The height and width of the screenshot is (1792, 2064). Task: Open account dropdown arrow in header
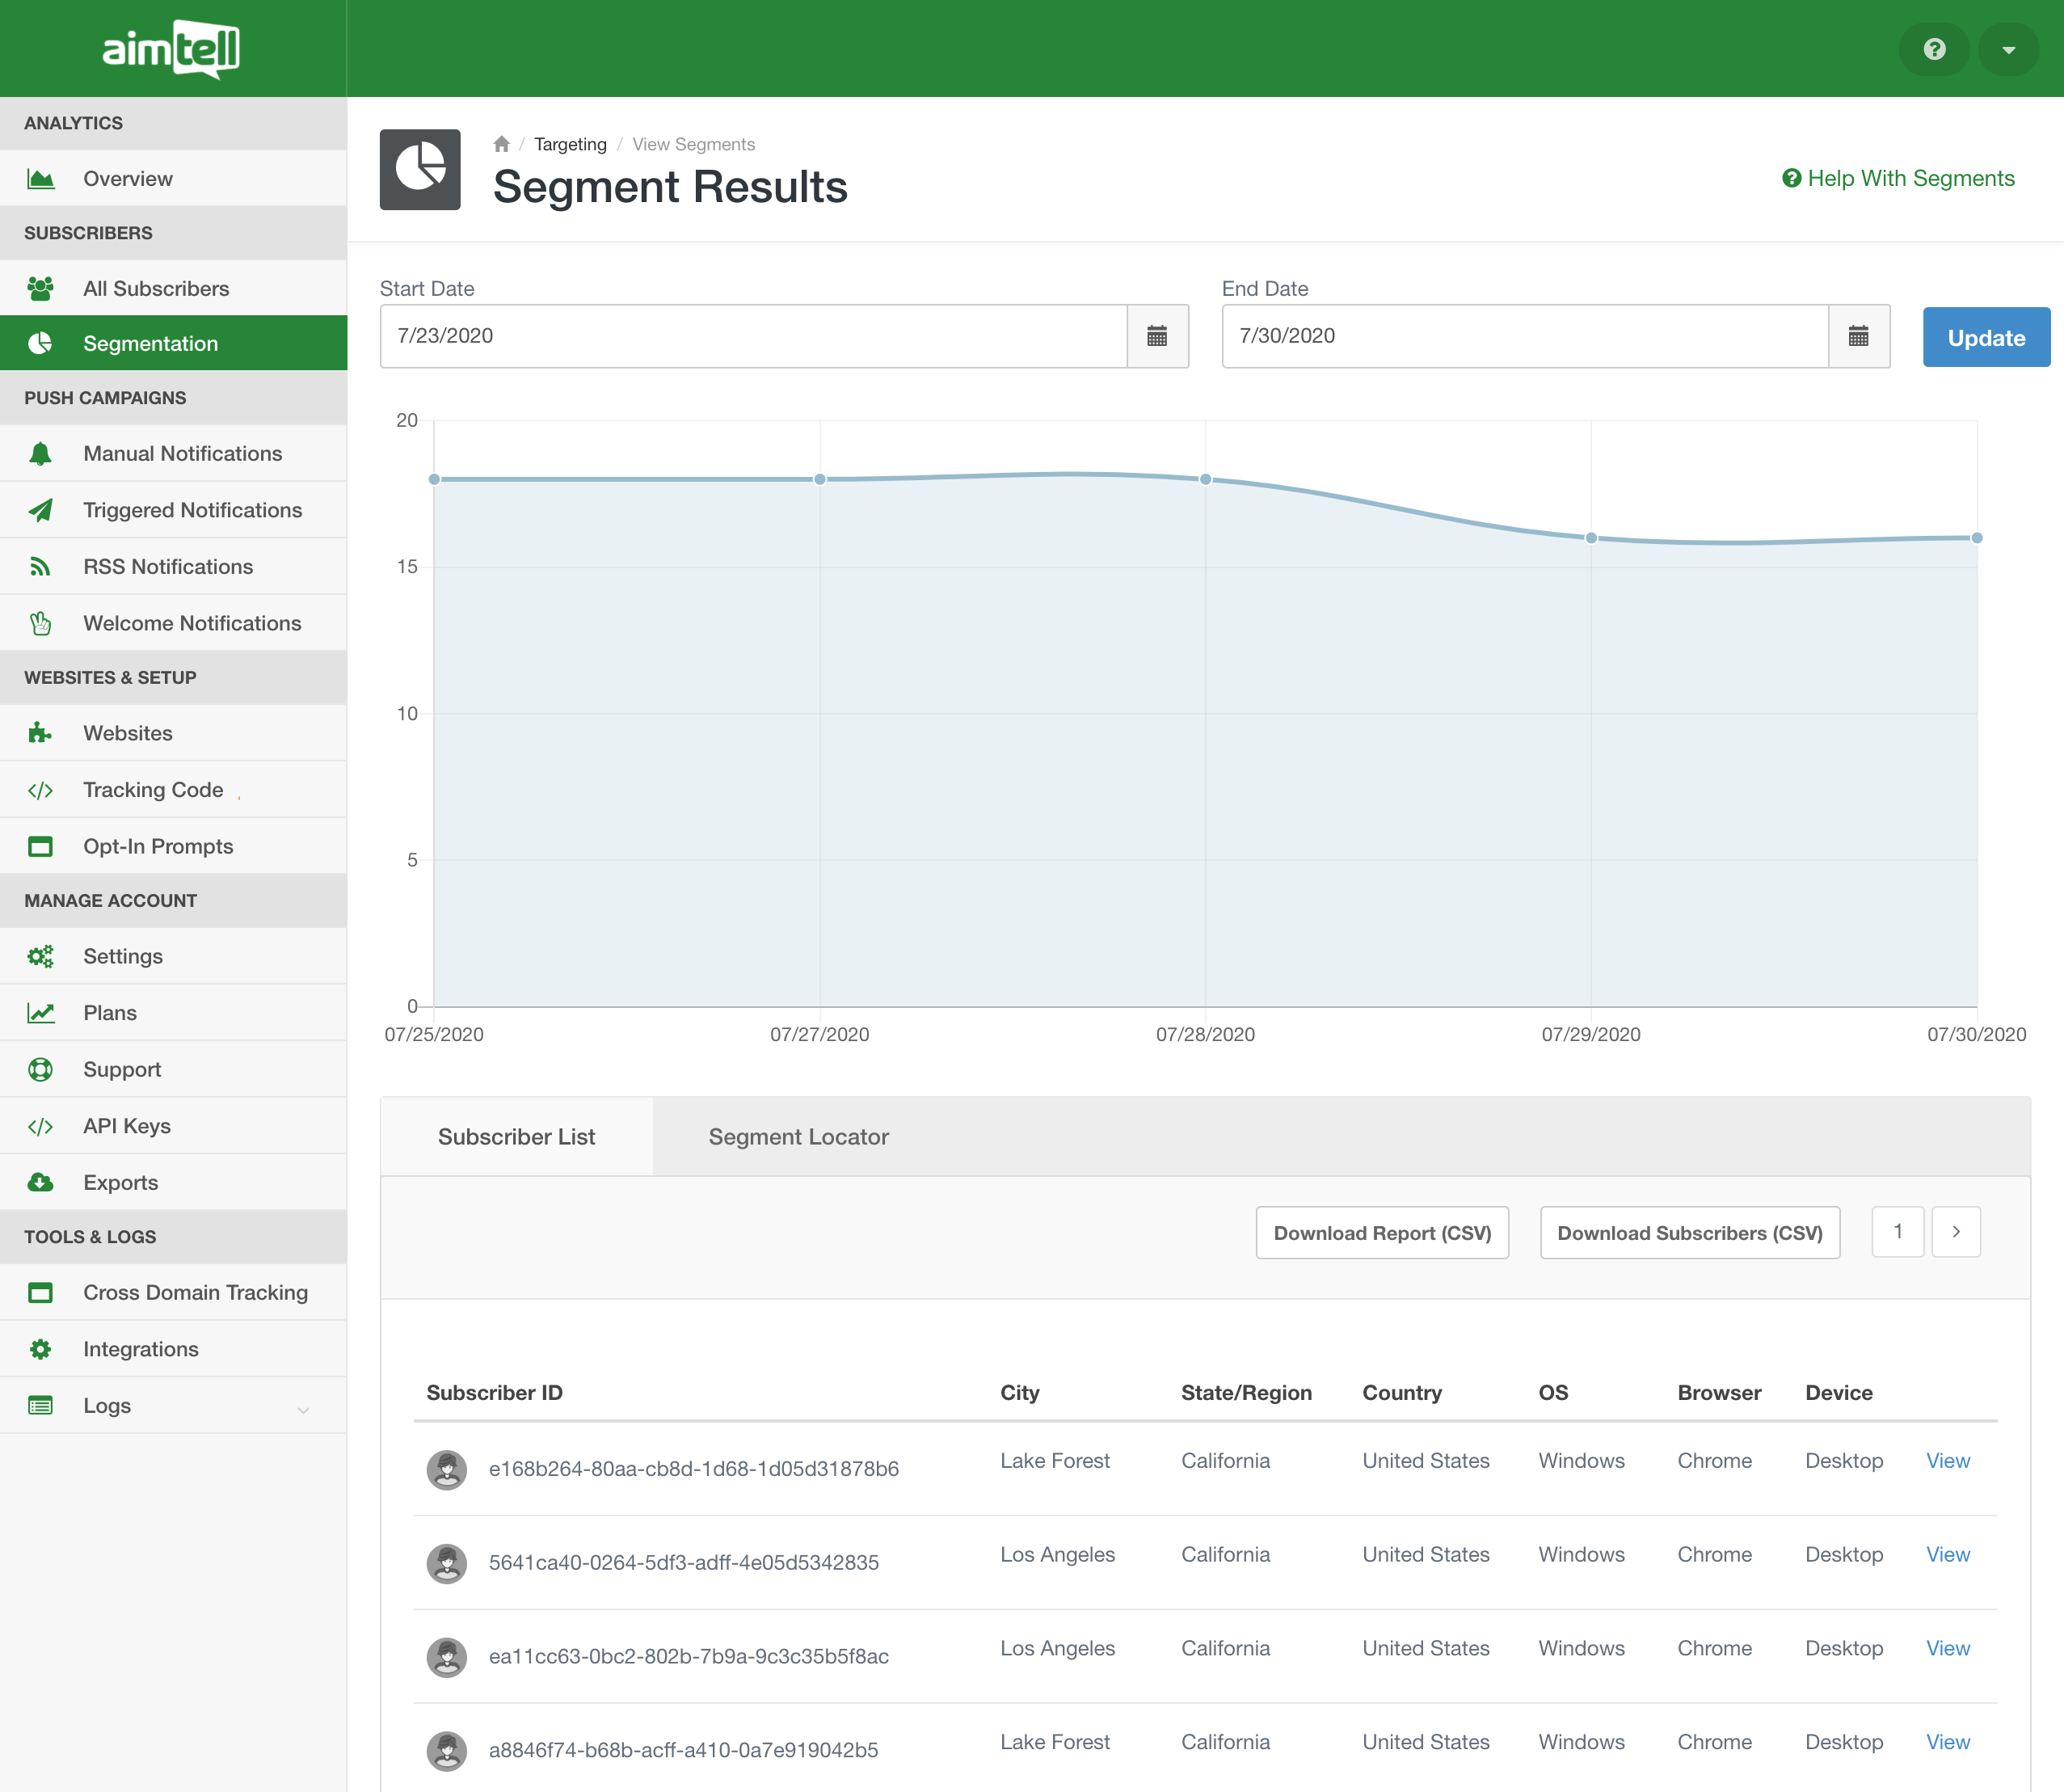(x=2008, y=49)
